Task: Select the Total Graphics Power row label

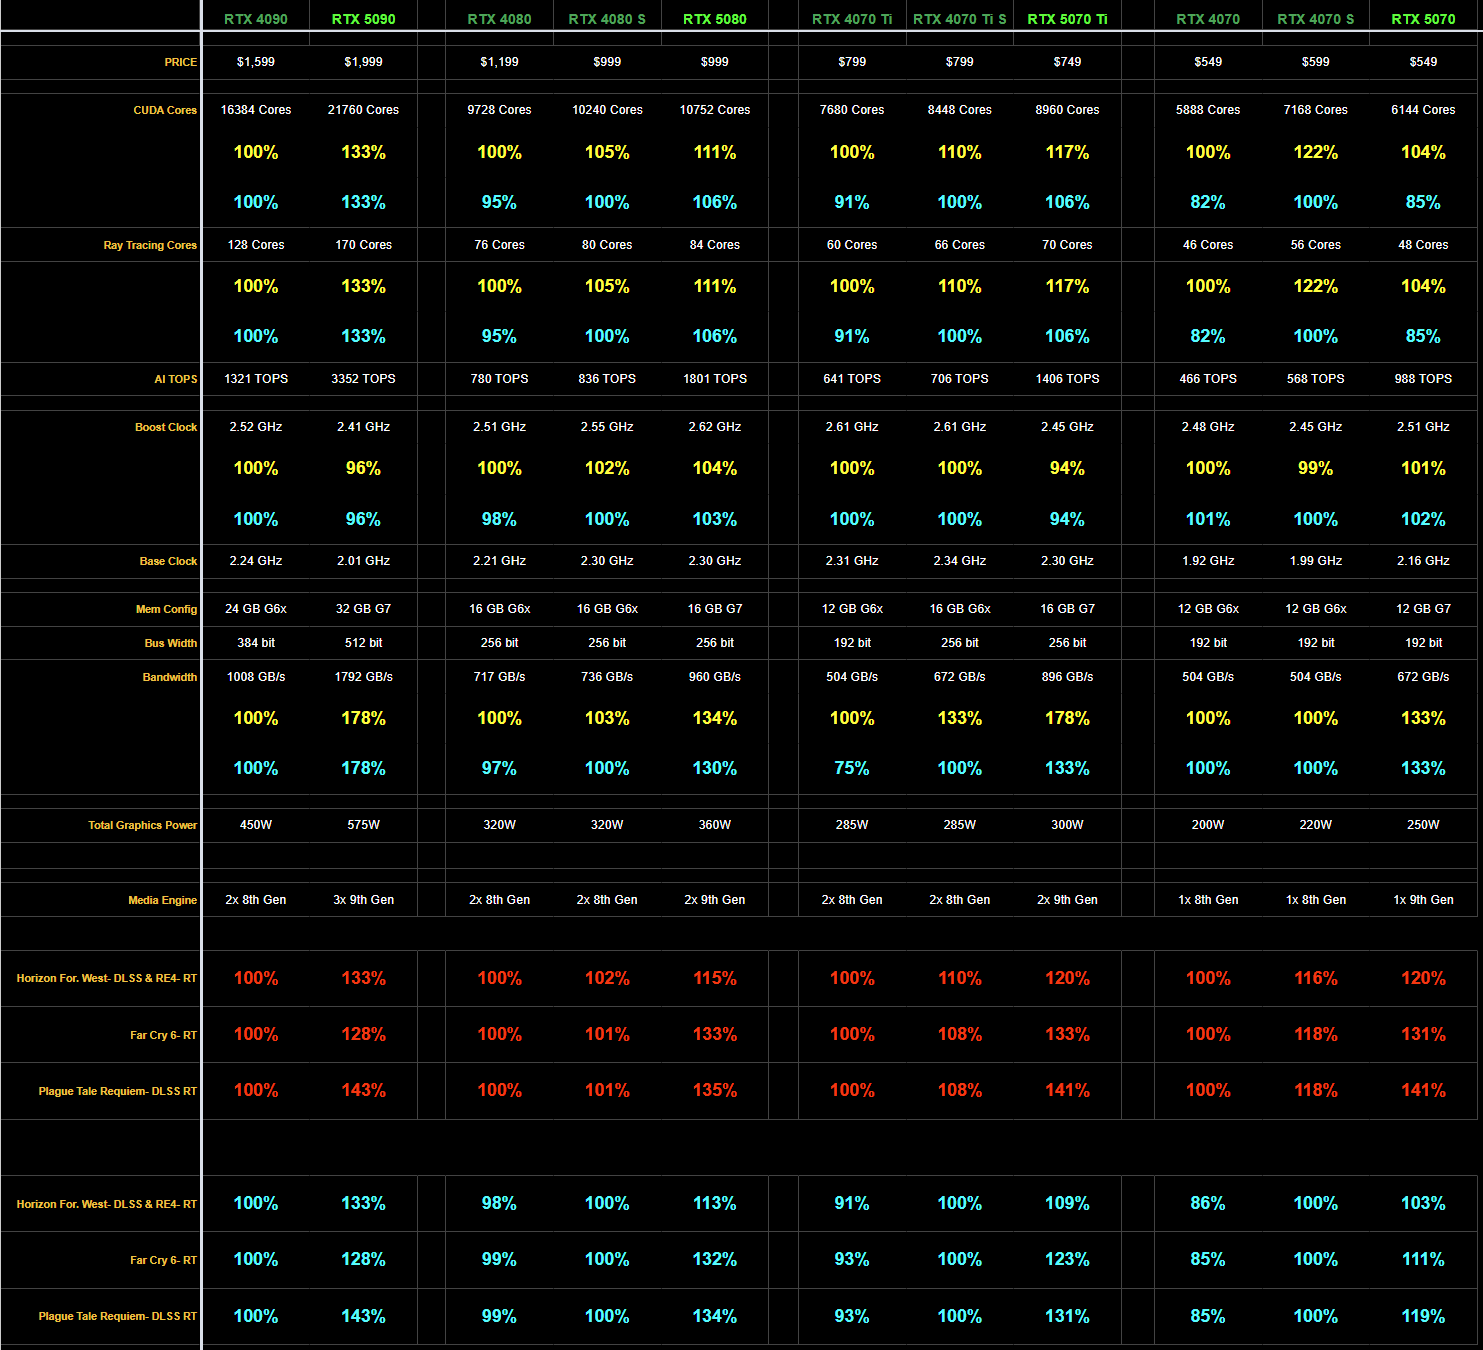Action: tap(142, 825)
